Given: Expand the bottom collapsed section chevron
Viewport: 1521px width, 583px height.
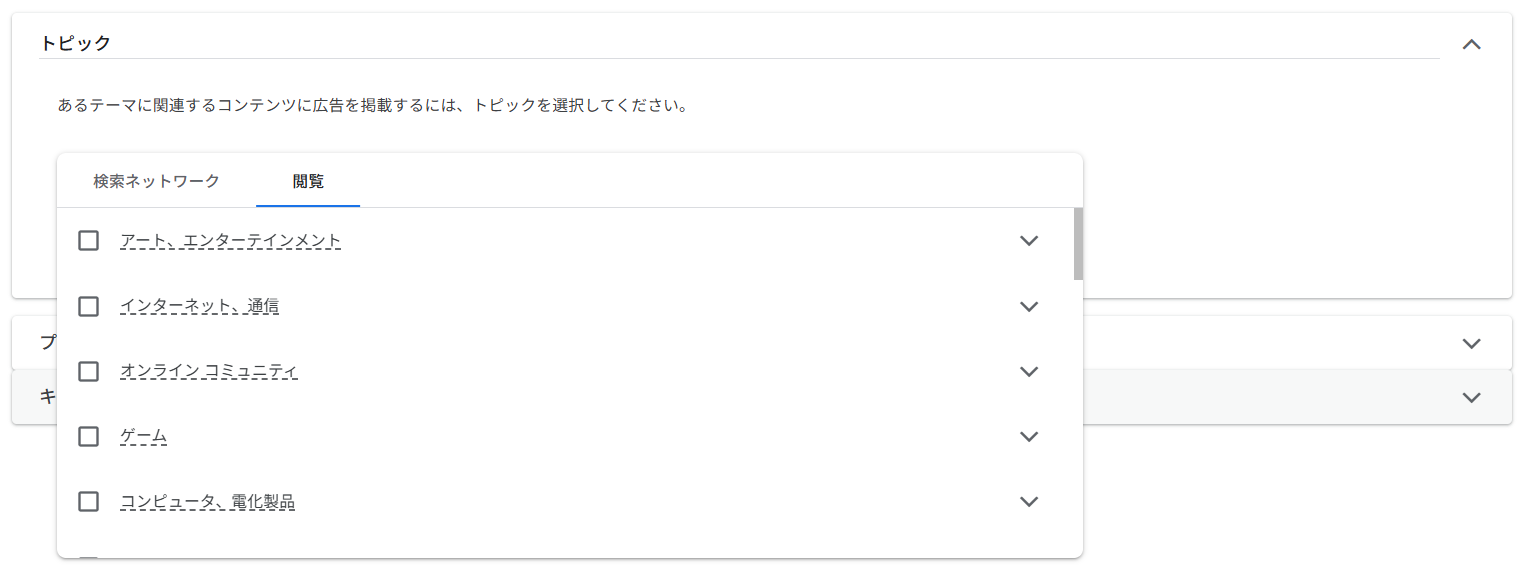Looking at the screenshot, I should point(1471,397).
